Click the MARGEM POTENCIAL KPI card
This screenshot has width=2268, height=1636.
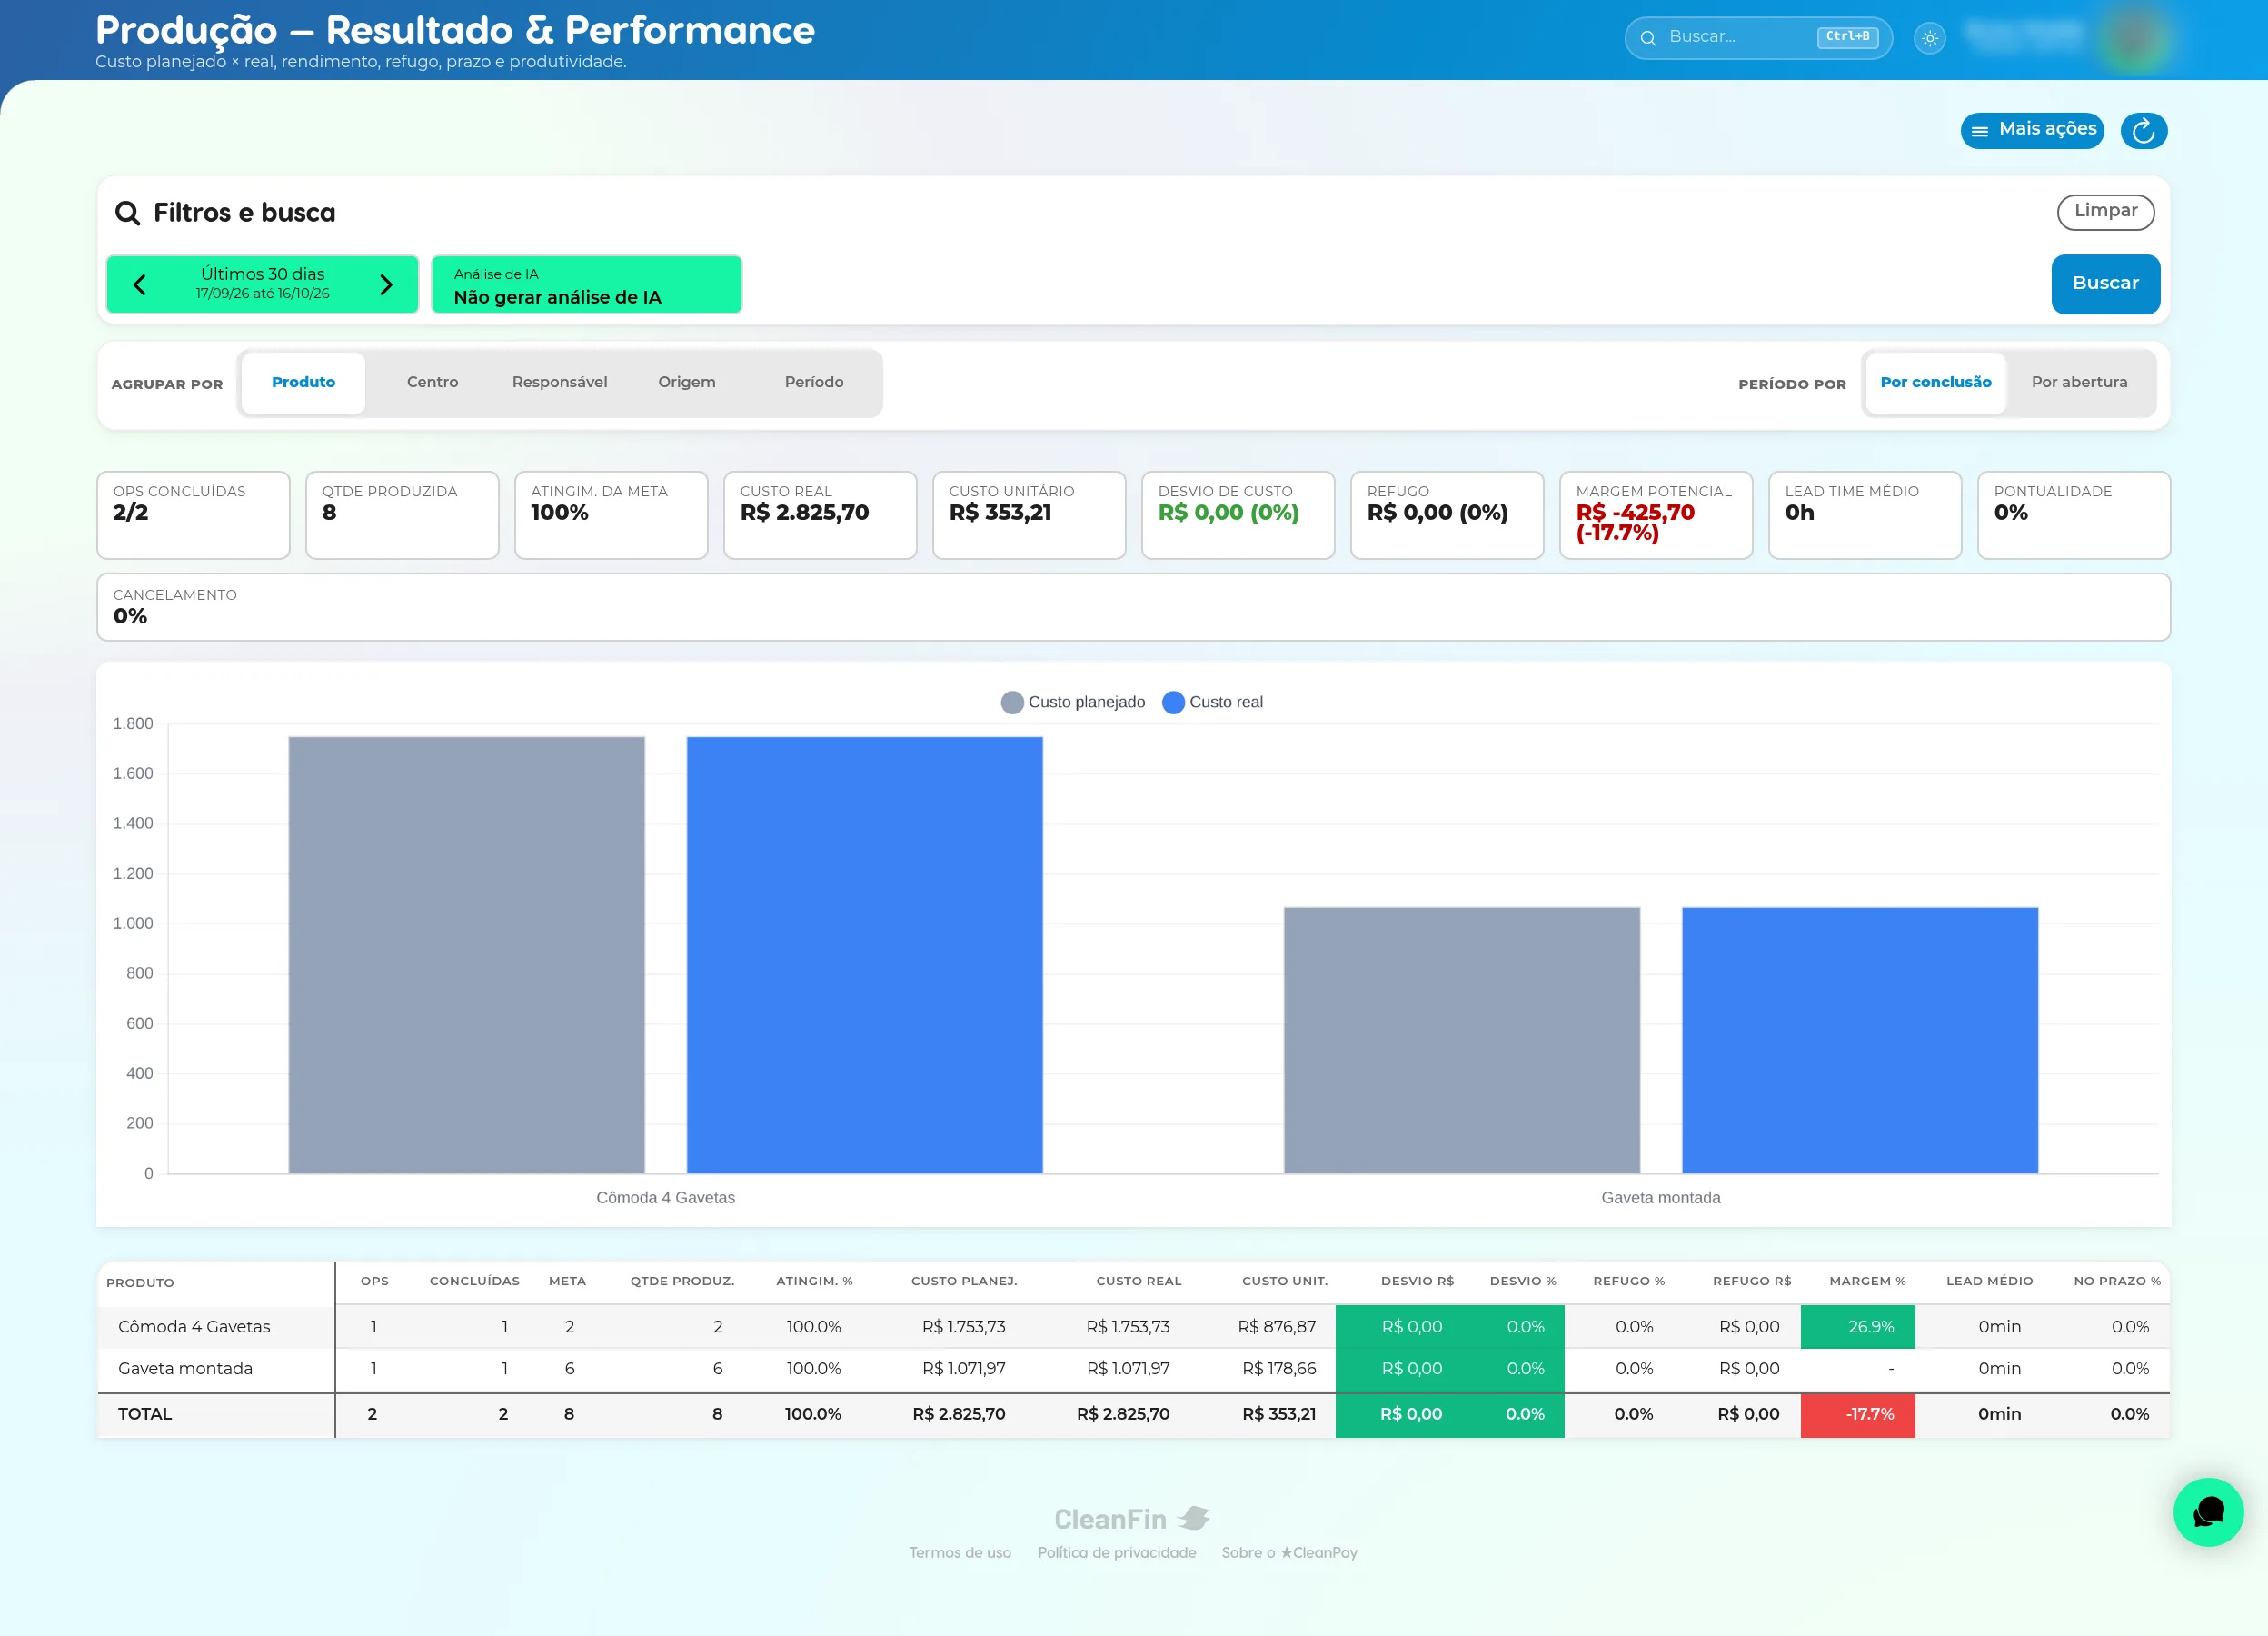1655,515
